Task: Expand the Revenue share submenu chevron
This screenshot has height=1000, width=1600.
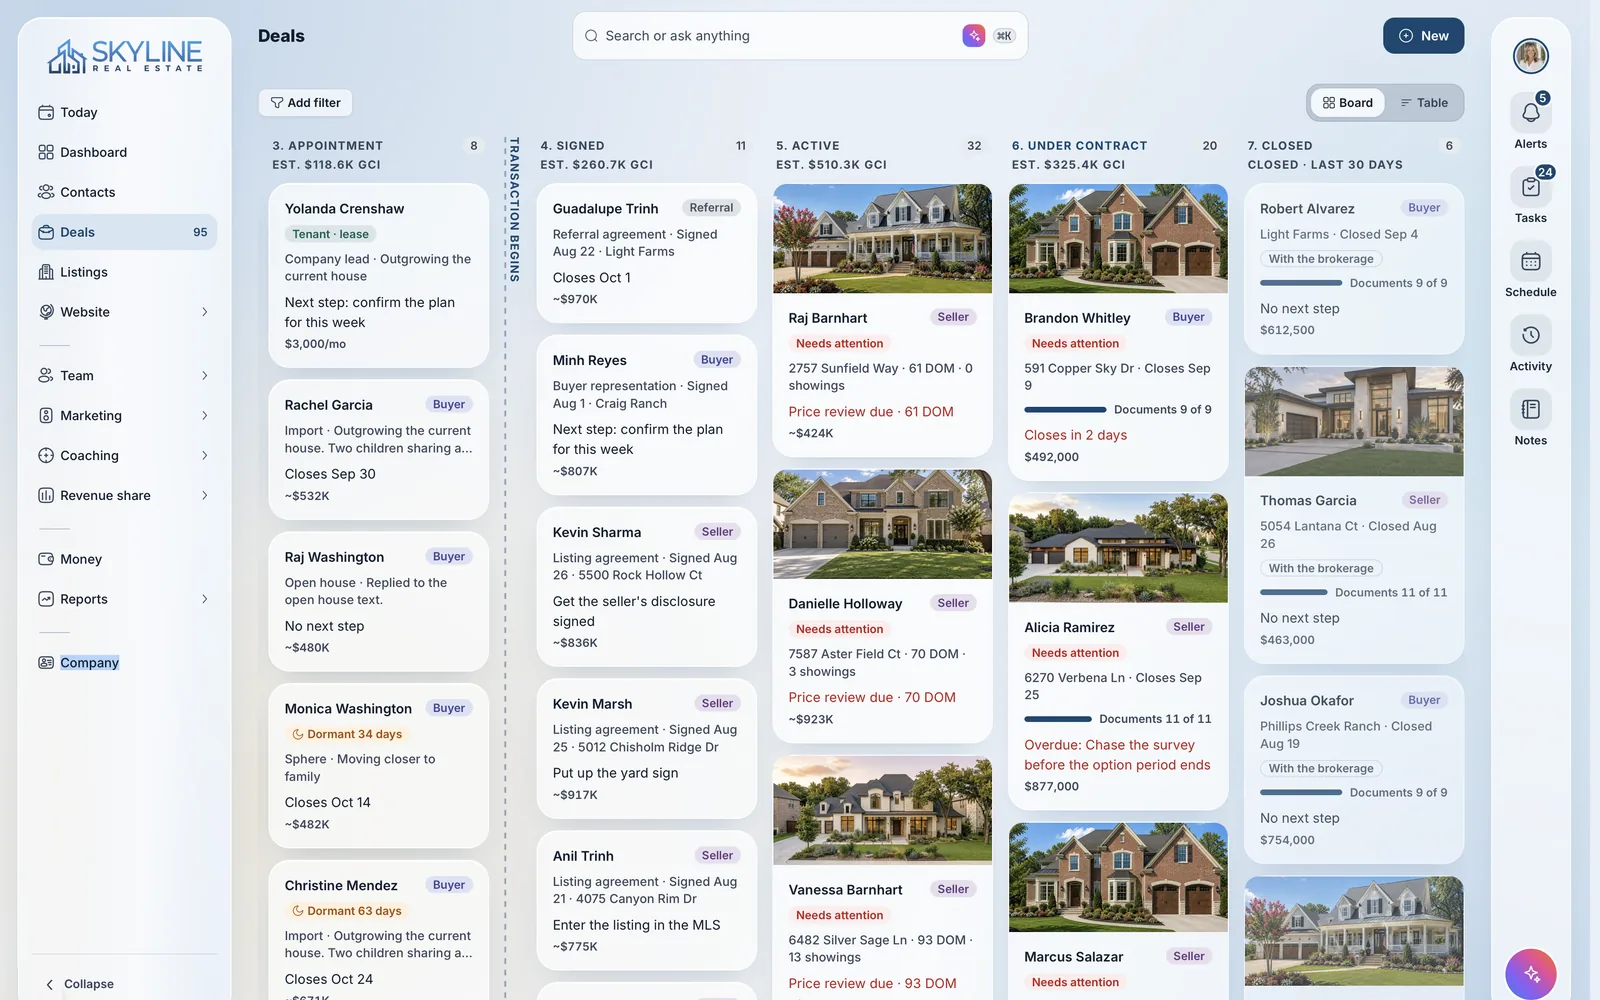Action: 205,496
